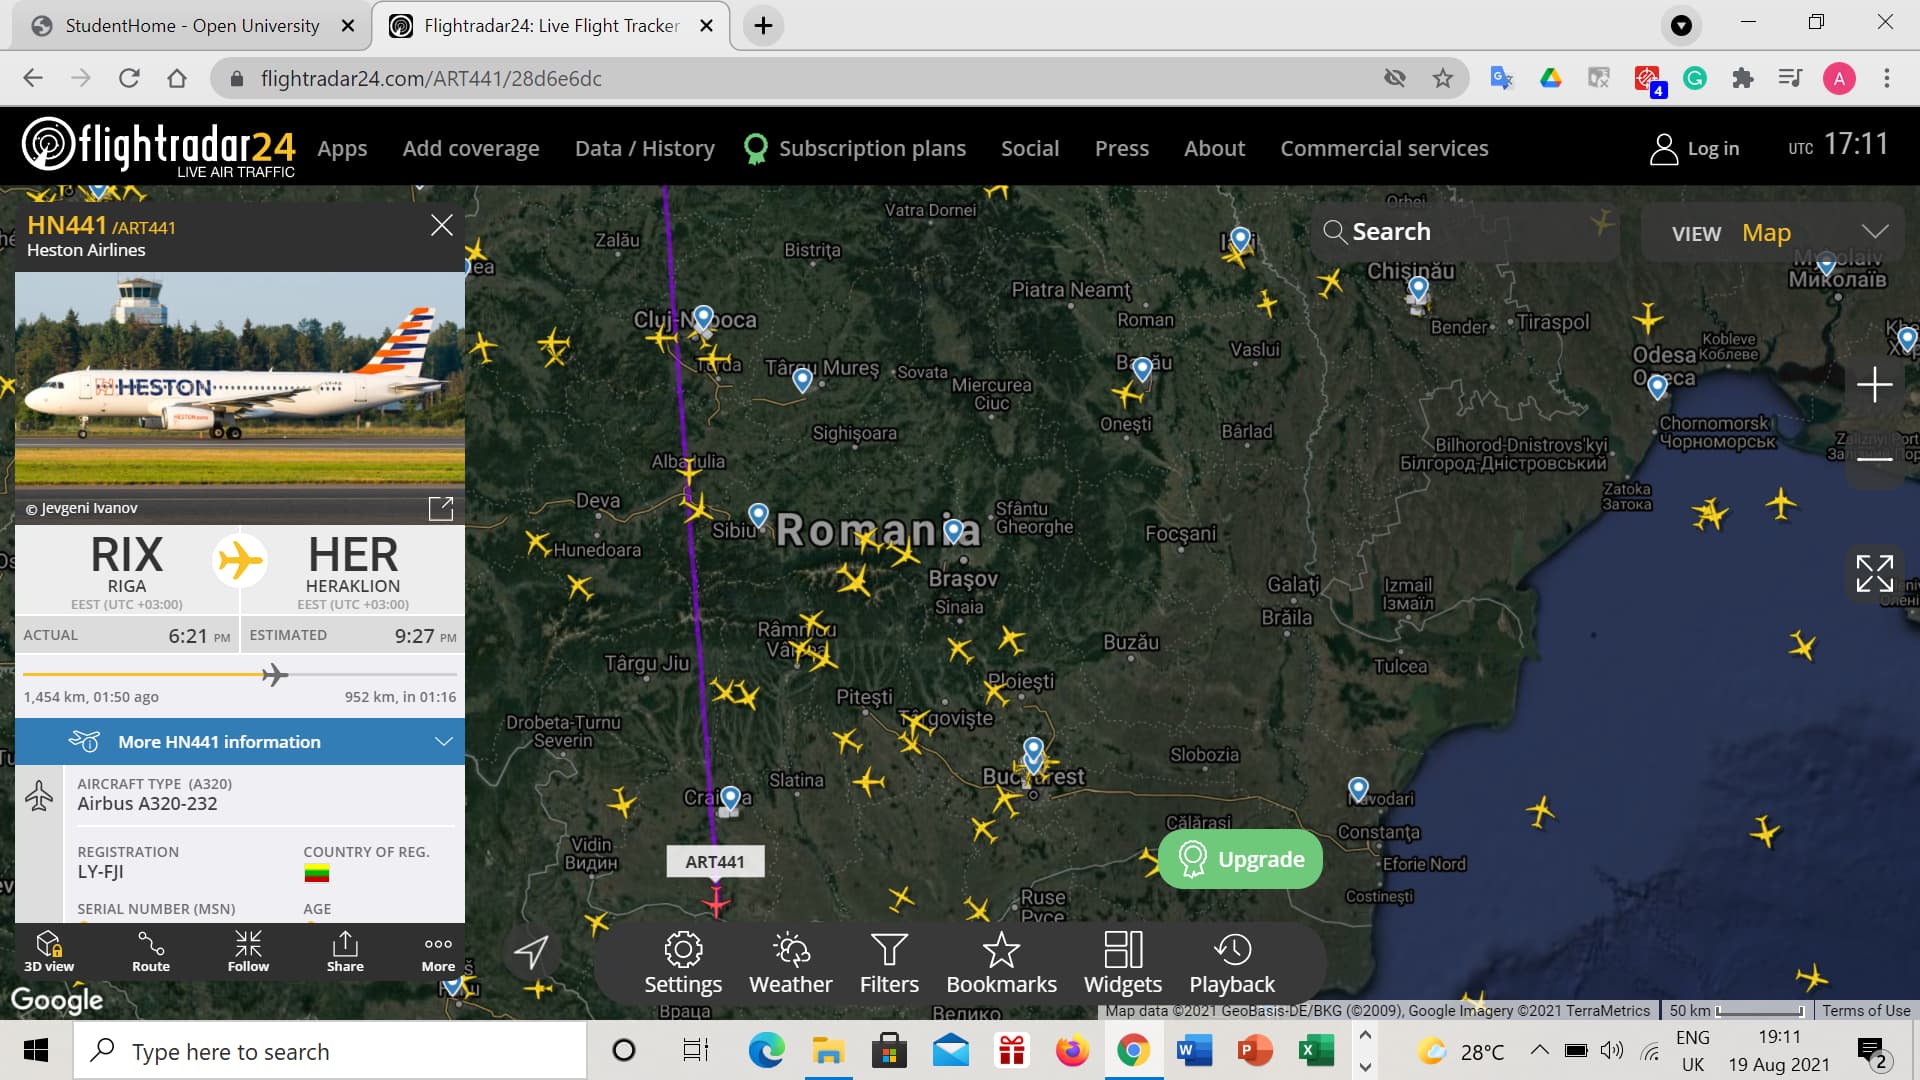
Task: Click the locate-me arrow button
Action: coord(531,952)
